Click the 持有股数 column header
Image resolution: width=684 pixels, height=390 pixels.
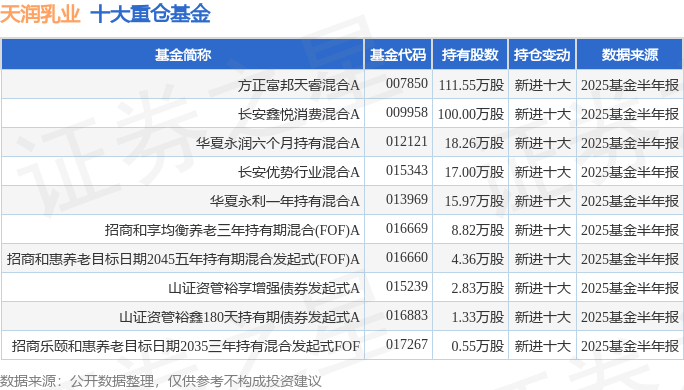pos(470,55)
